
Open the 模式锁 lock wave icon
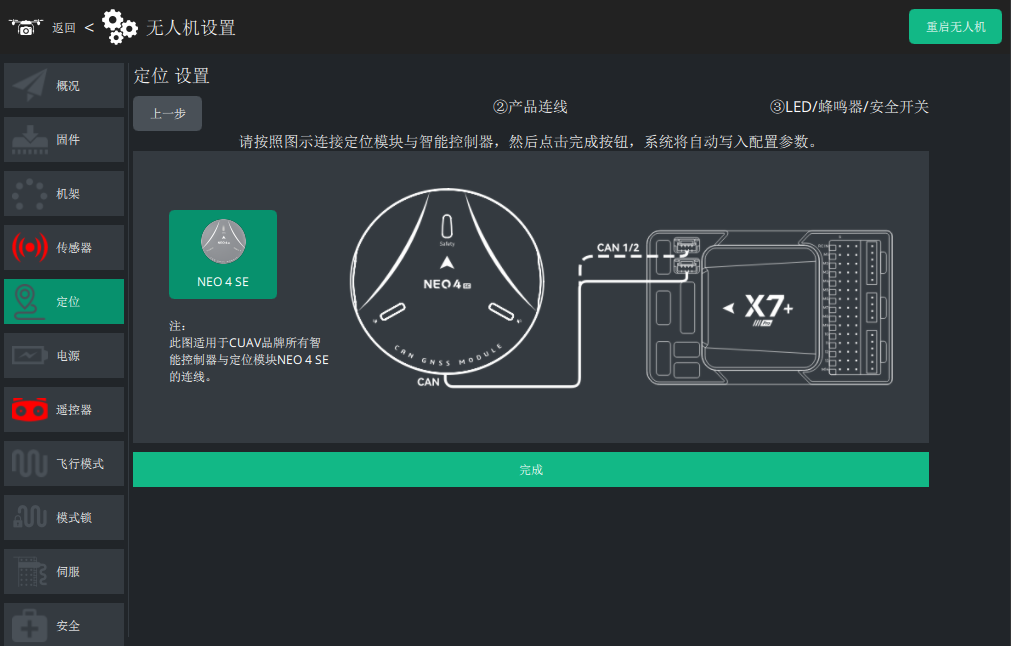click(30, 518)
